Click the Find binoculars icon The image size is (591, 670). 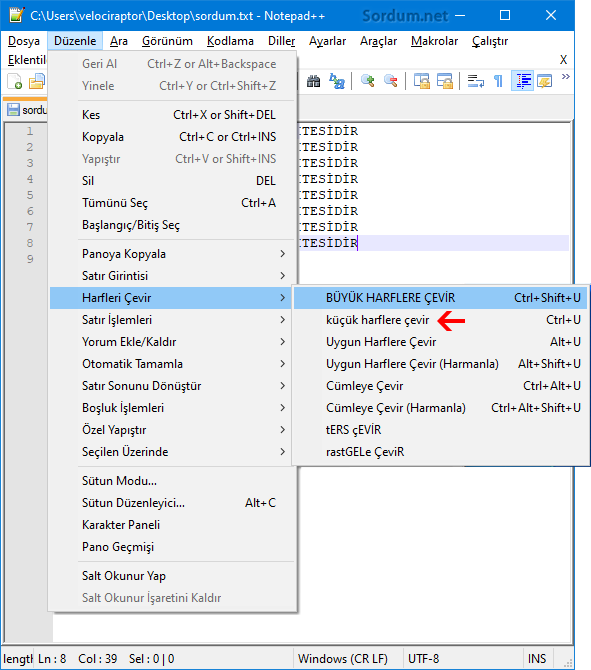pyautogui.click(x=314, y=81)
